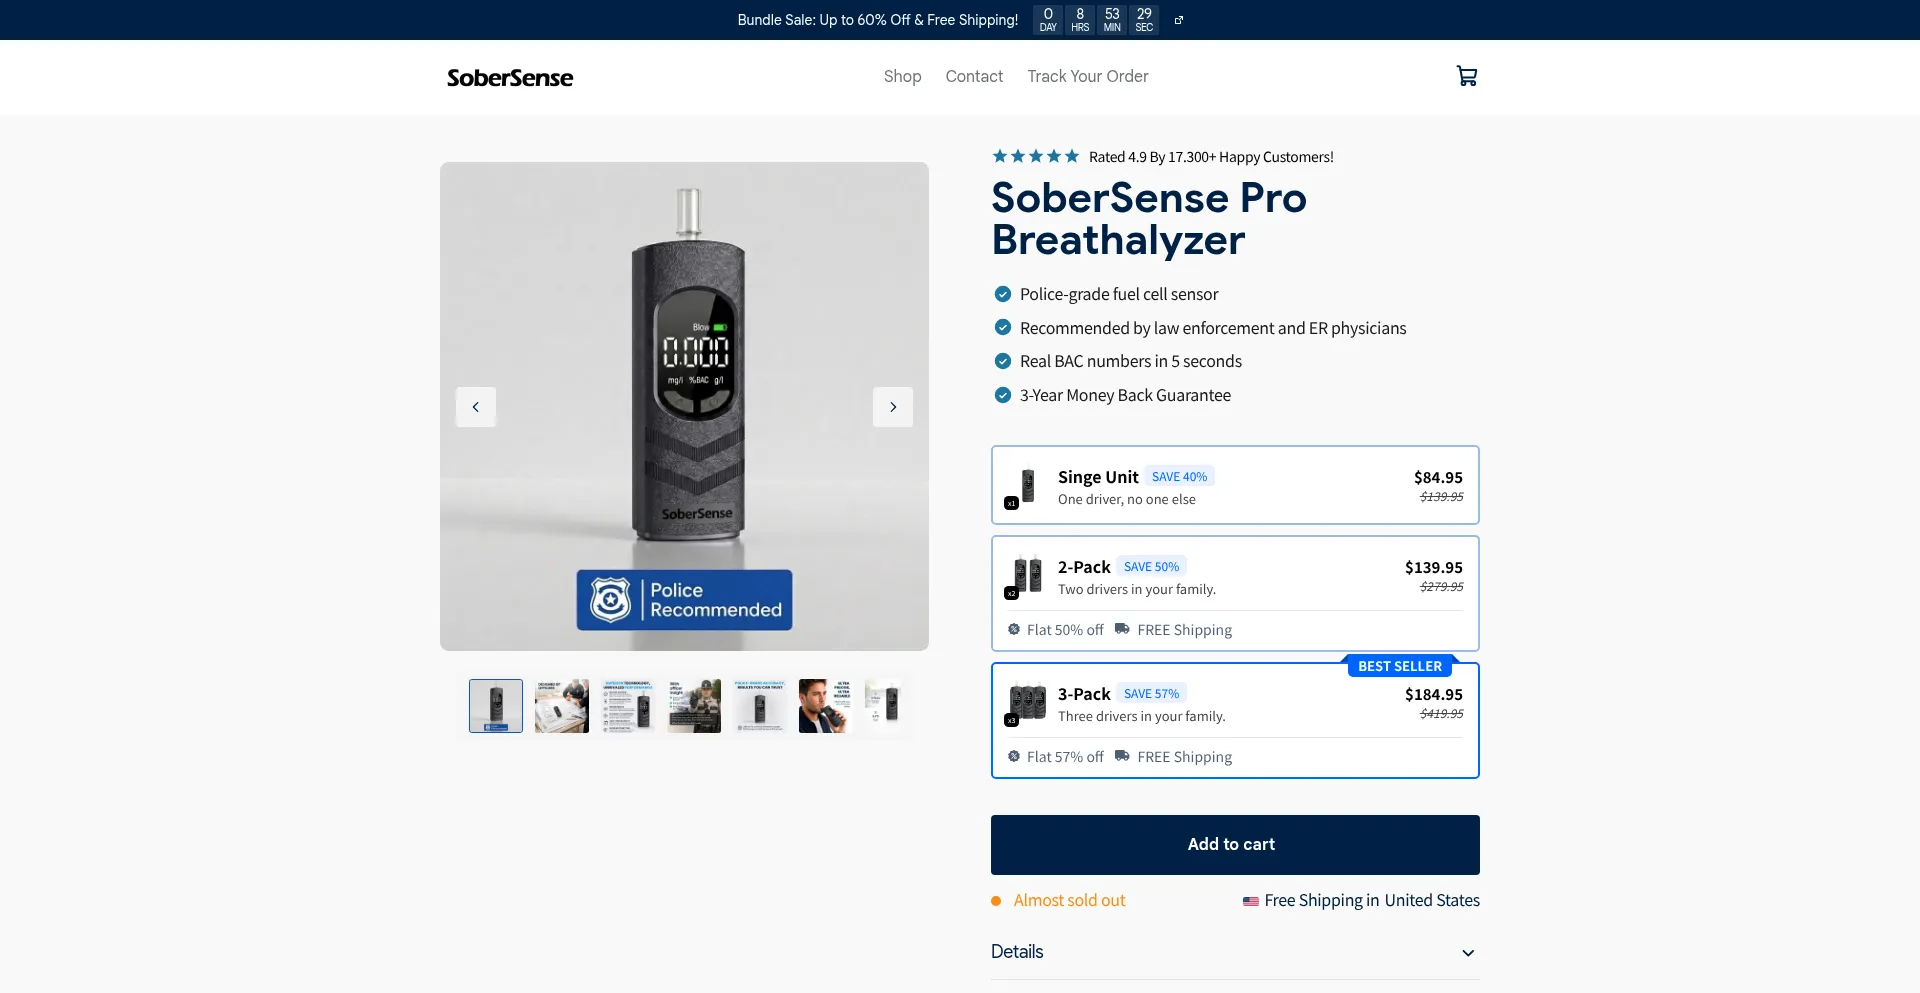The image size is (1920, 993).
Task: Click the Police Recommended badge on the image
Action: click(684, 600)
